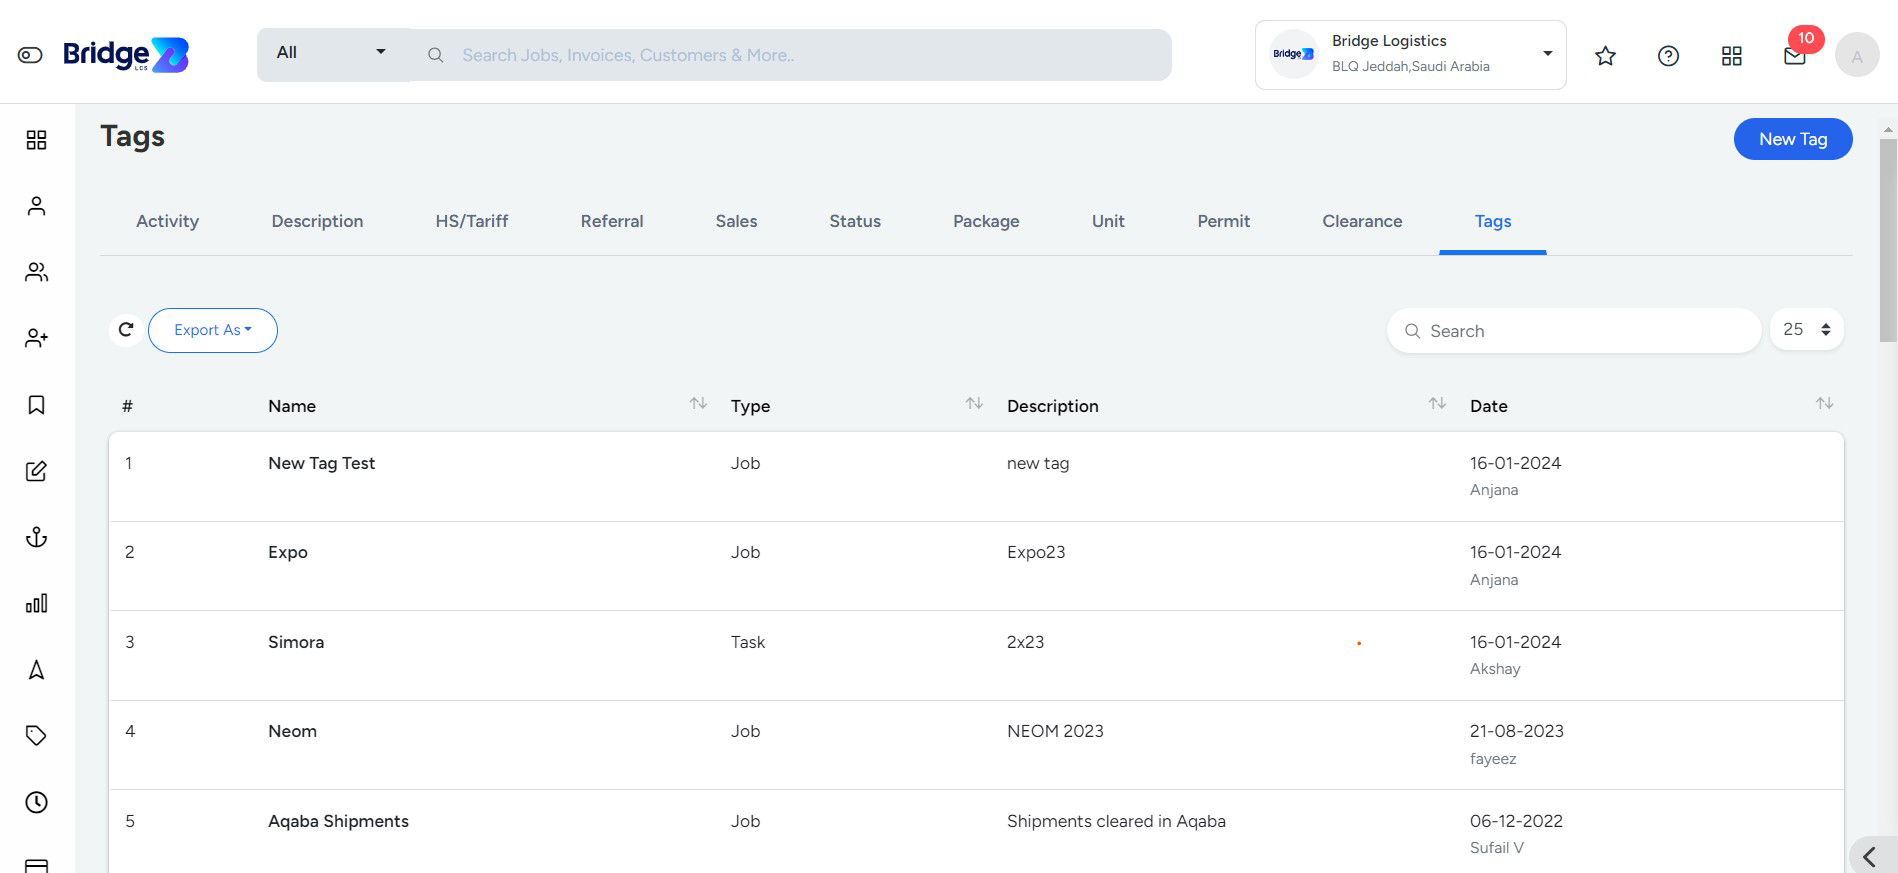Sort by Date column arrows
Image resolution: width=1898 pixels, height=873 pixels.
click(1824, 404)
